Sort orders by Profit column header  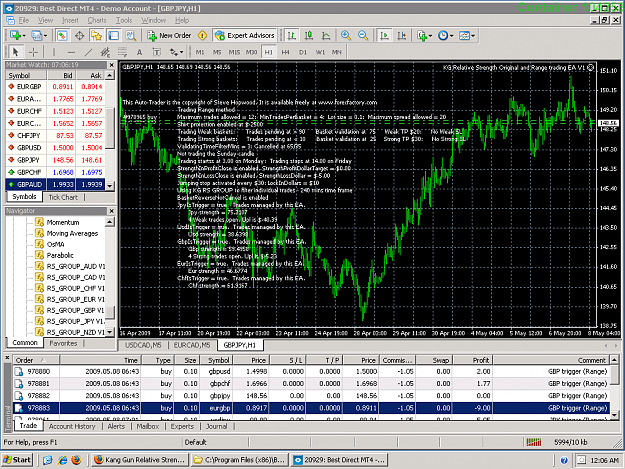coord(473,360)
